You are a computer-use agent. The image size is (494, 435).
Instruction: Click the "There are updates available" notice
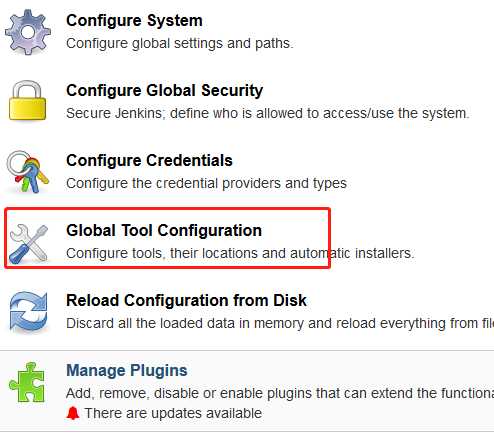(173, 413)
